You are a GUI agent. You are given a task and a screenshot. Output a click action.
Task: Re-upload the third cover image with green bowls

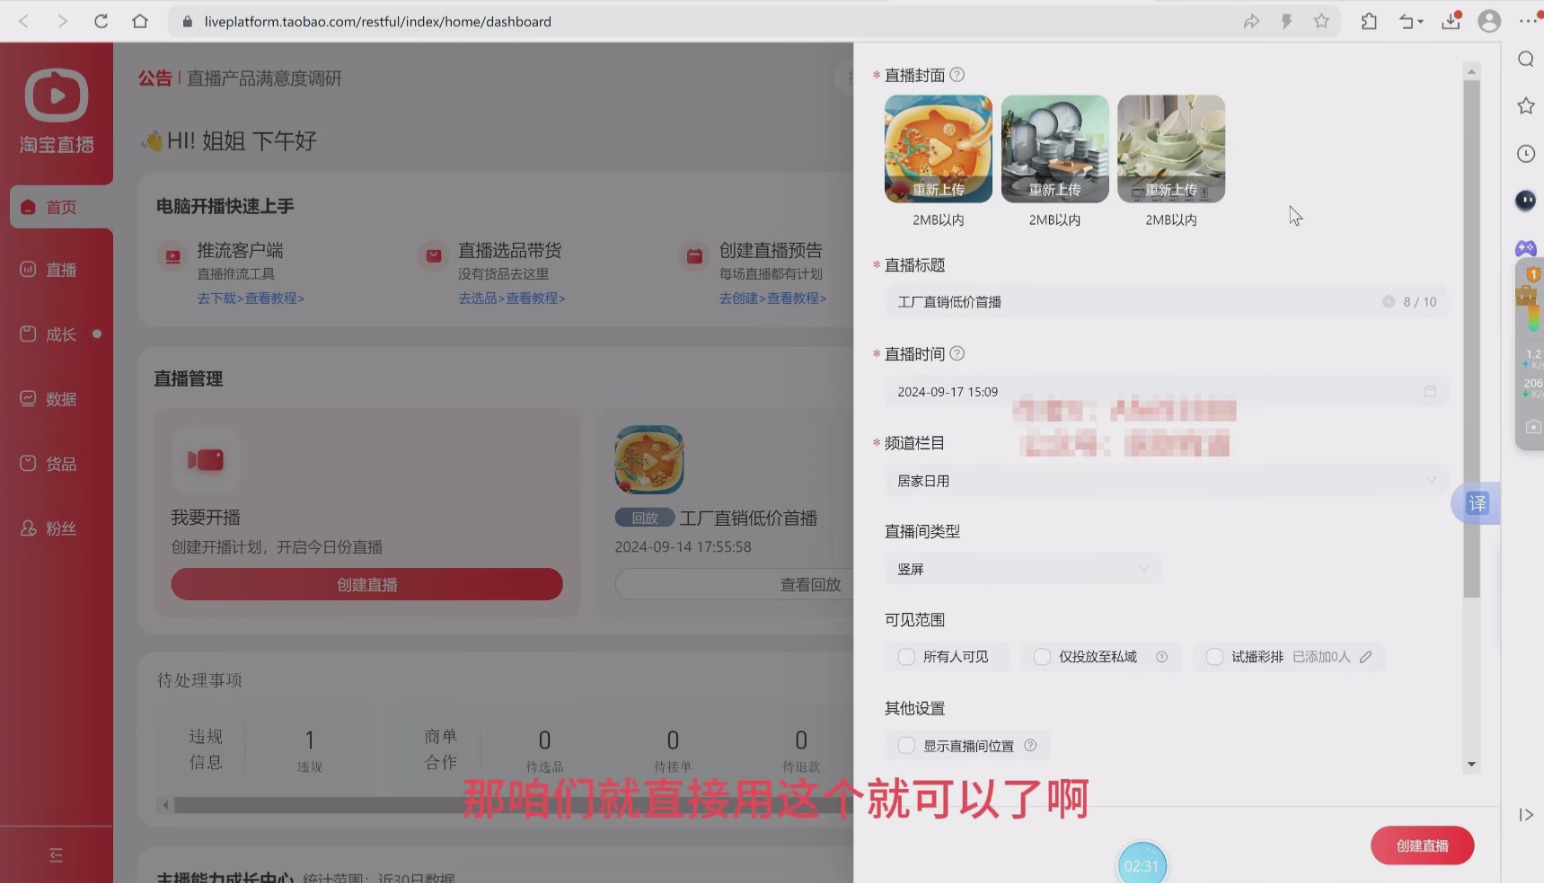pyautogui.click(x=1171, y=149)
